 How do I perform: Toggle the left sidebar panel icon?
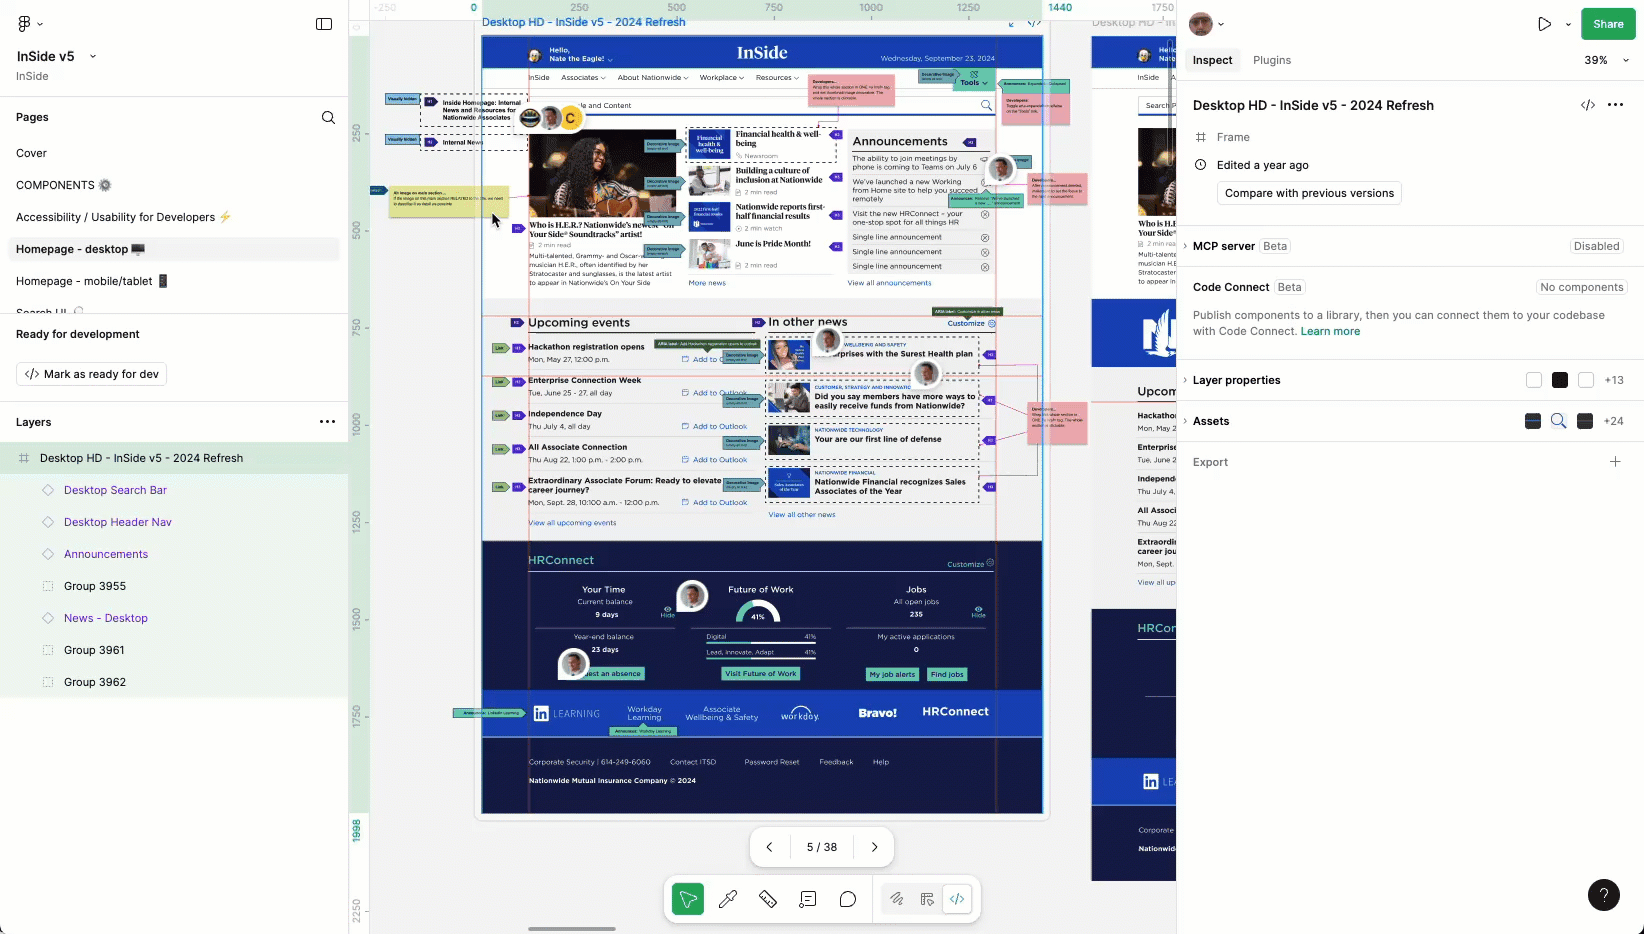[324, 24]
